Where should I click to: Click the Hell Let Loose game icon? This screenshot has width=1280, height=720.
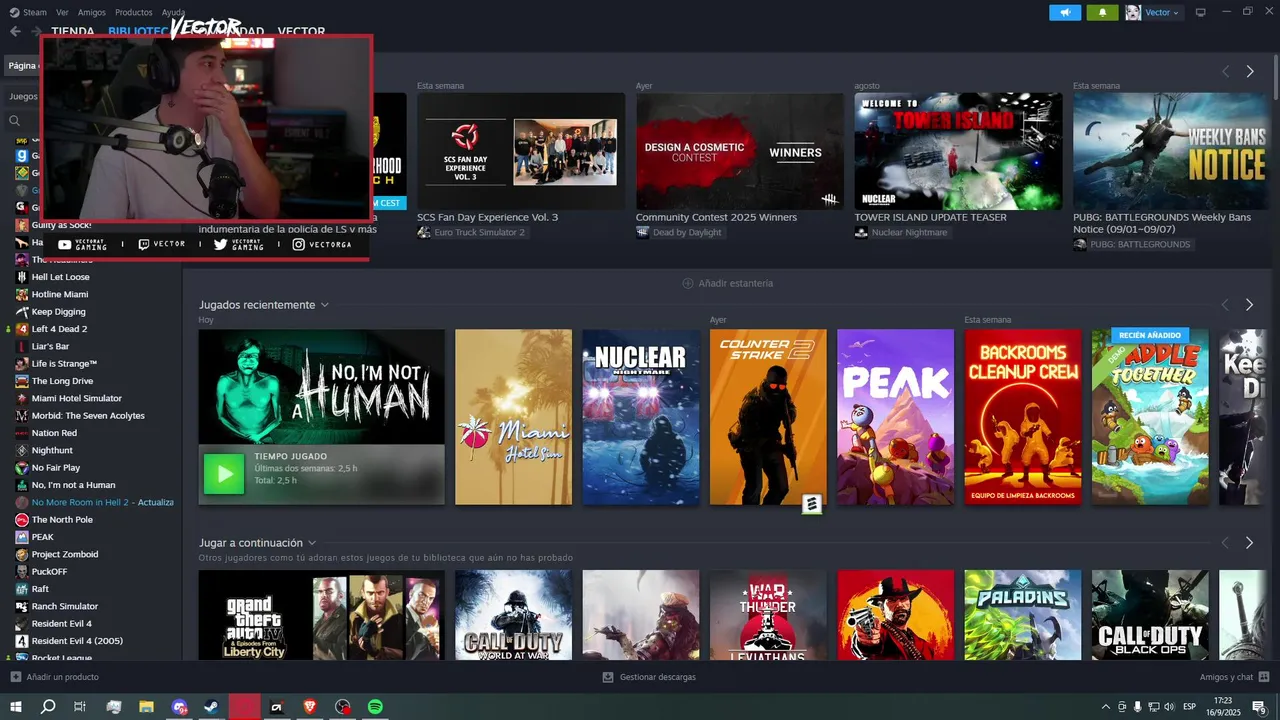click(22, 277)
